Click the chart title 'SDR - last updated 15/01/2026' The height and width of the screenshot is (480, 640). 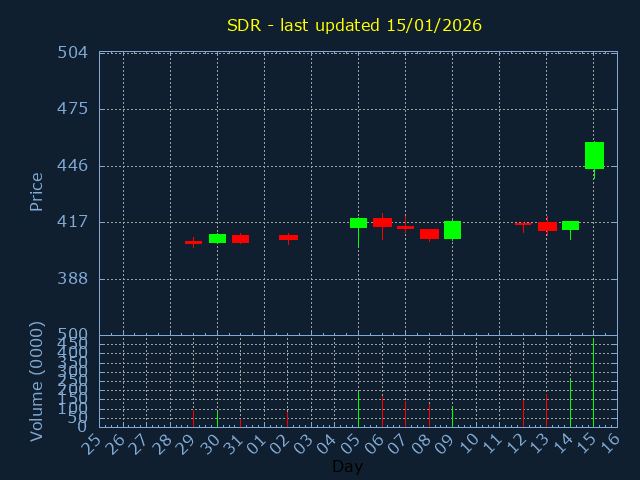click(x=354, y=25)
